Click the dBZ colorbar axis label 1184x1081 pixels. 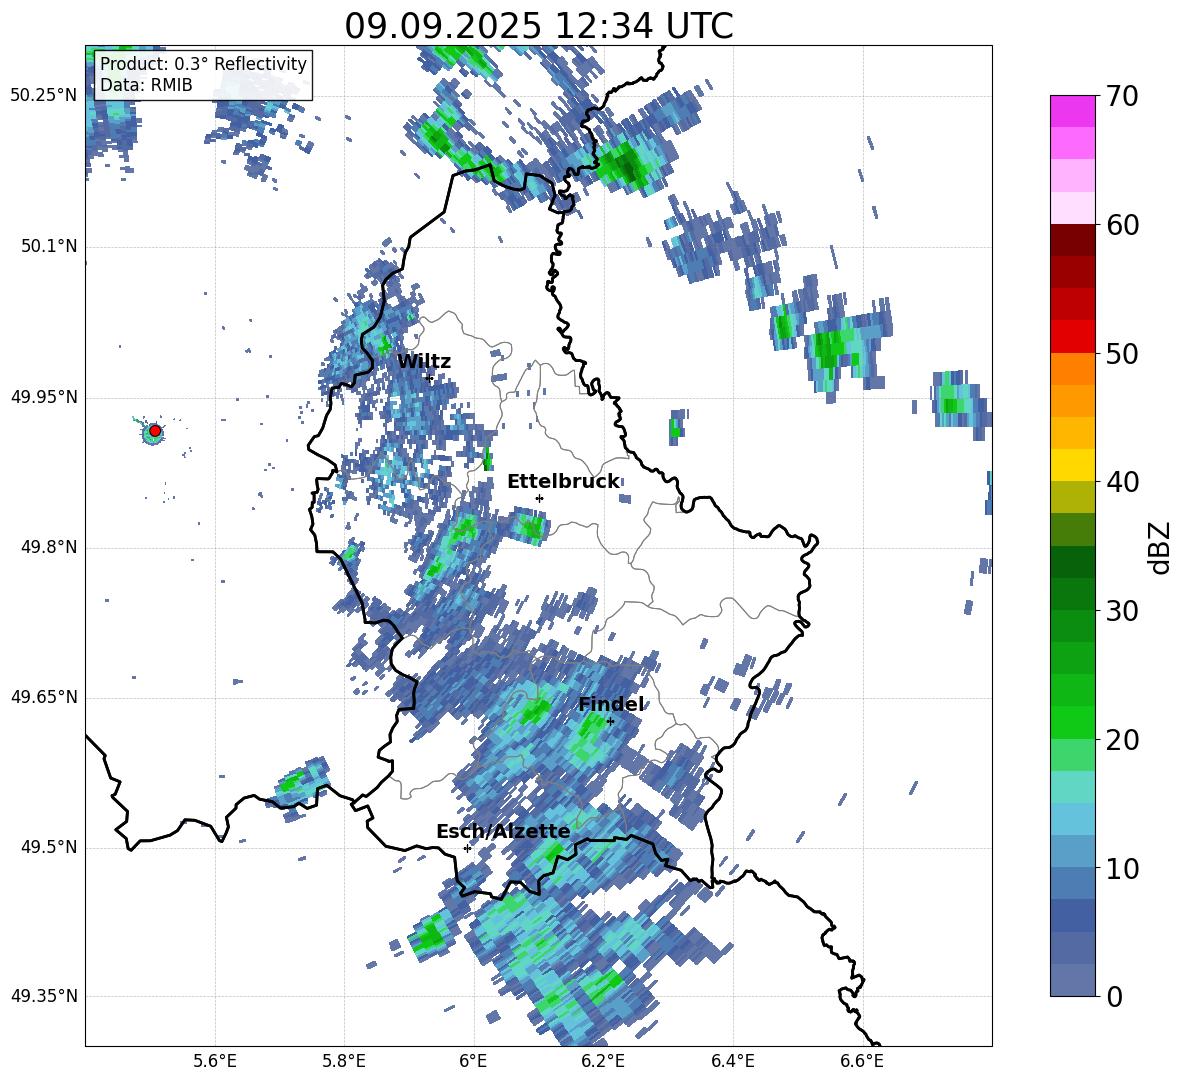pyautogui.click(x=1160, y=548)
